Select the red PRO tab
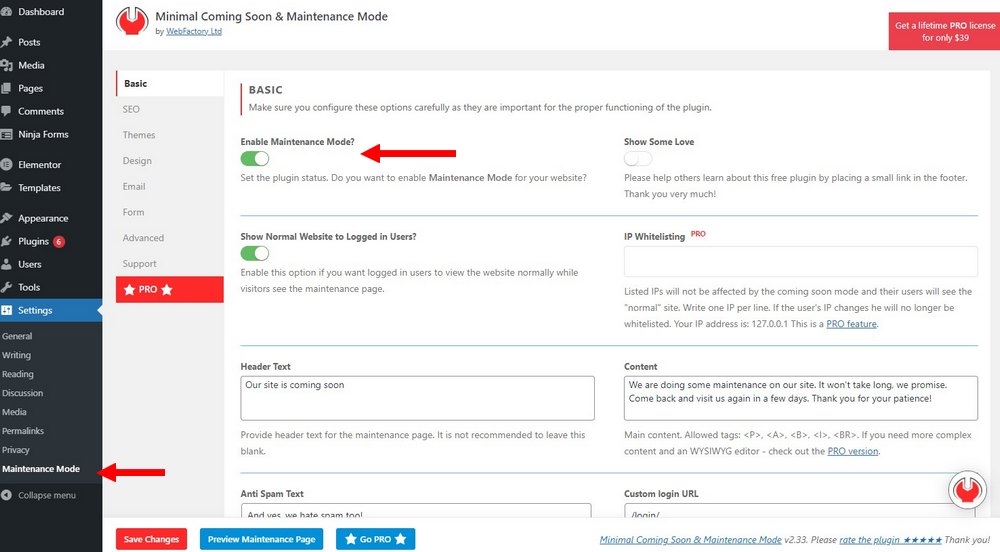This screenshot has width=1000, height=552. 170,289
